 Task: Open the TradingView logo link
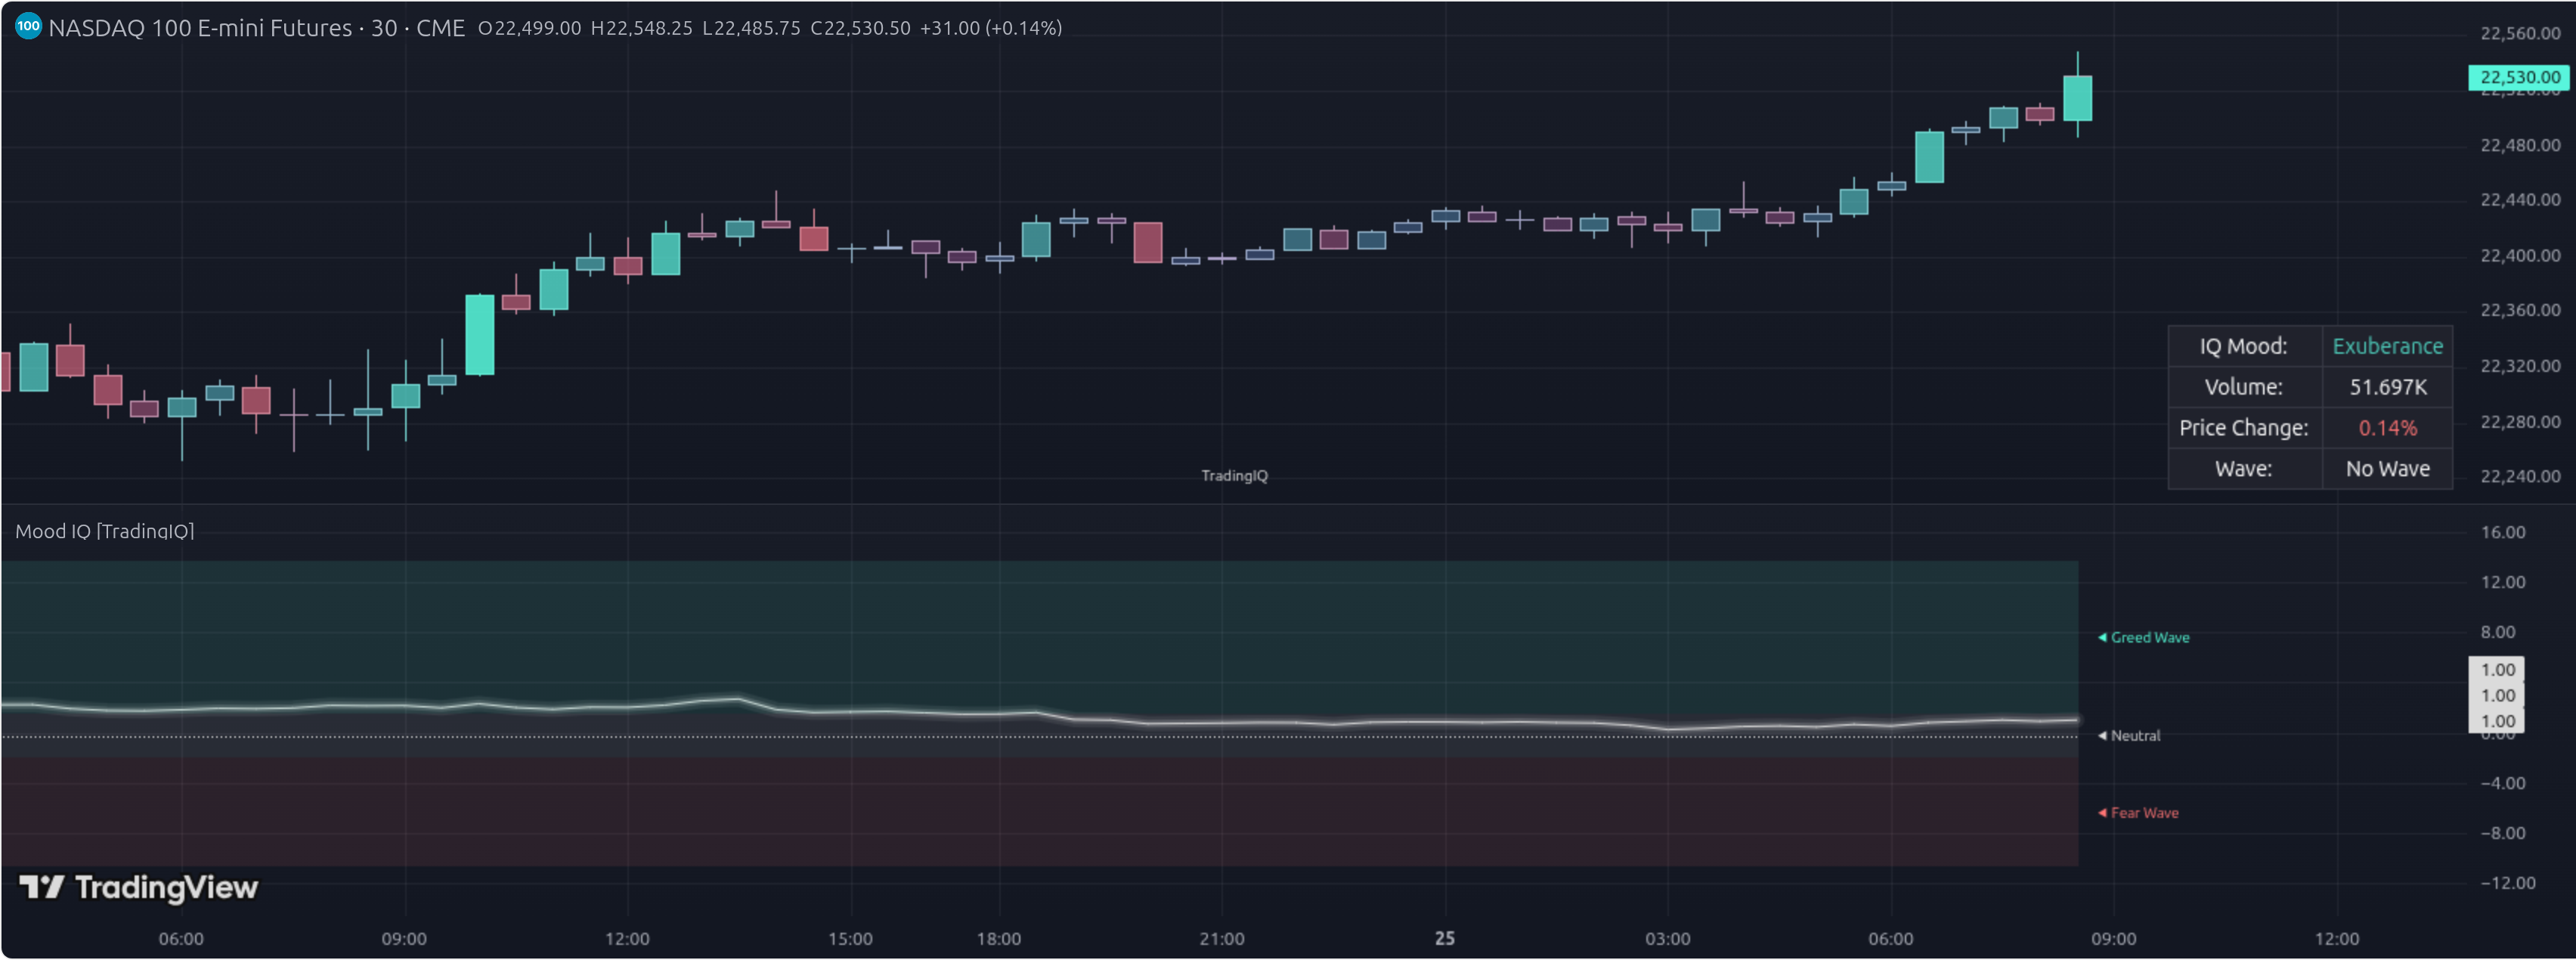pyautogui.click(x=139, y=887)
